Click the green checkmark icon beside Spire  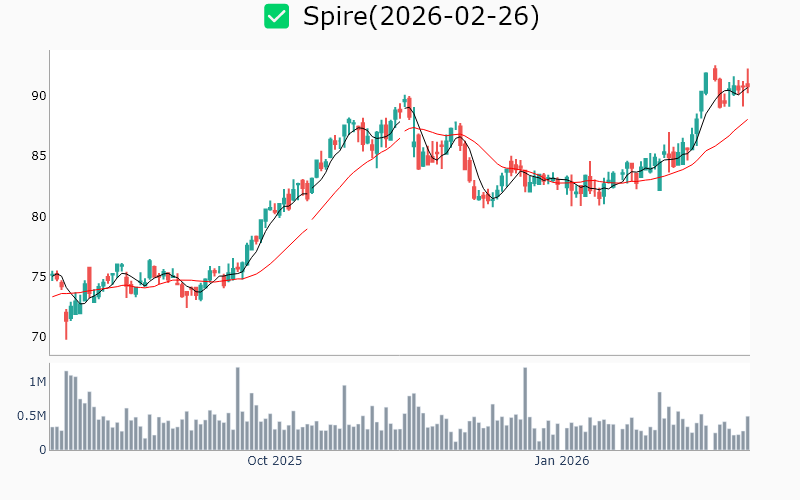pyautogui.click(x=277, y=17)
